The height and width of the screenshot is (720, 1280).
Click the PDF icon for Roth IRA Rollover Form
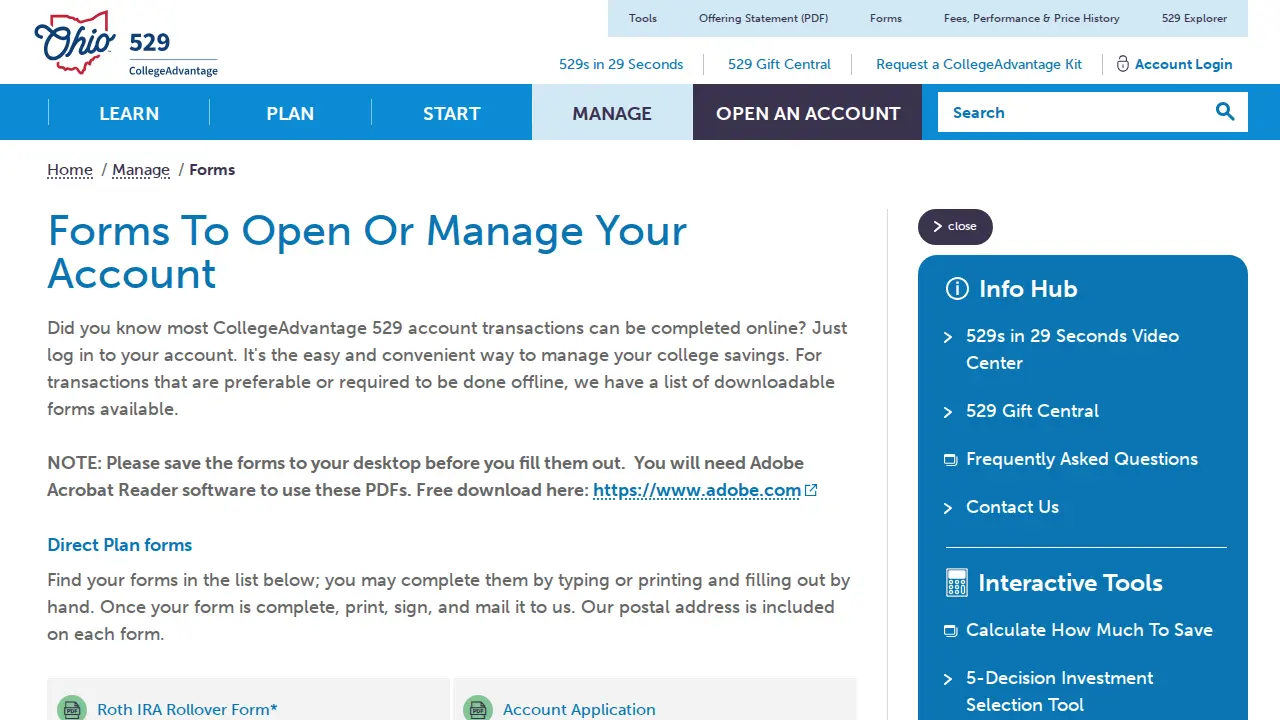[x=72, y=709]
